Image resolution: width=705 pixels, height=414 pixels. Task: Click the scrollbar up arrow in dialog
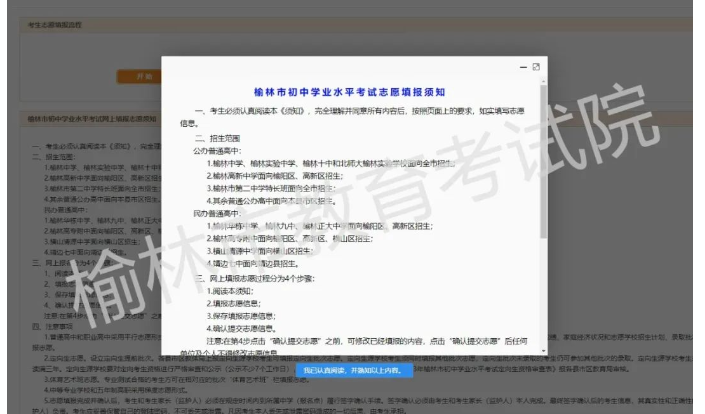544,81
